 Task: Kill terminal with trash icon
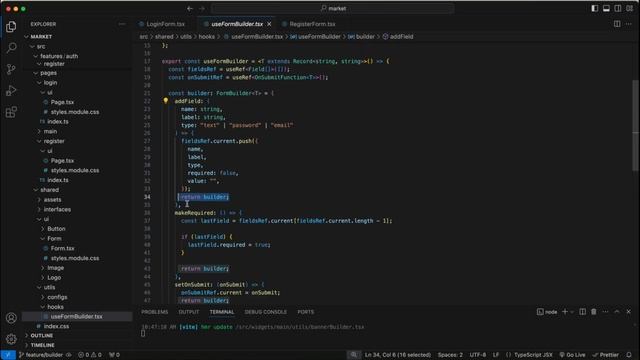594,312
